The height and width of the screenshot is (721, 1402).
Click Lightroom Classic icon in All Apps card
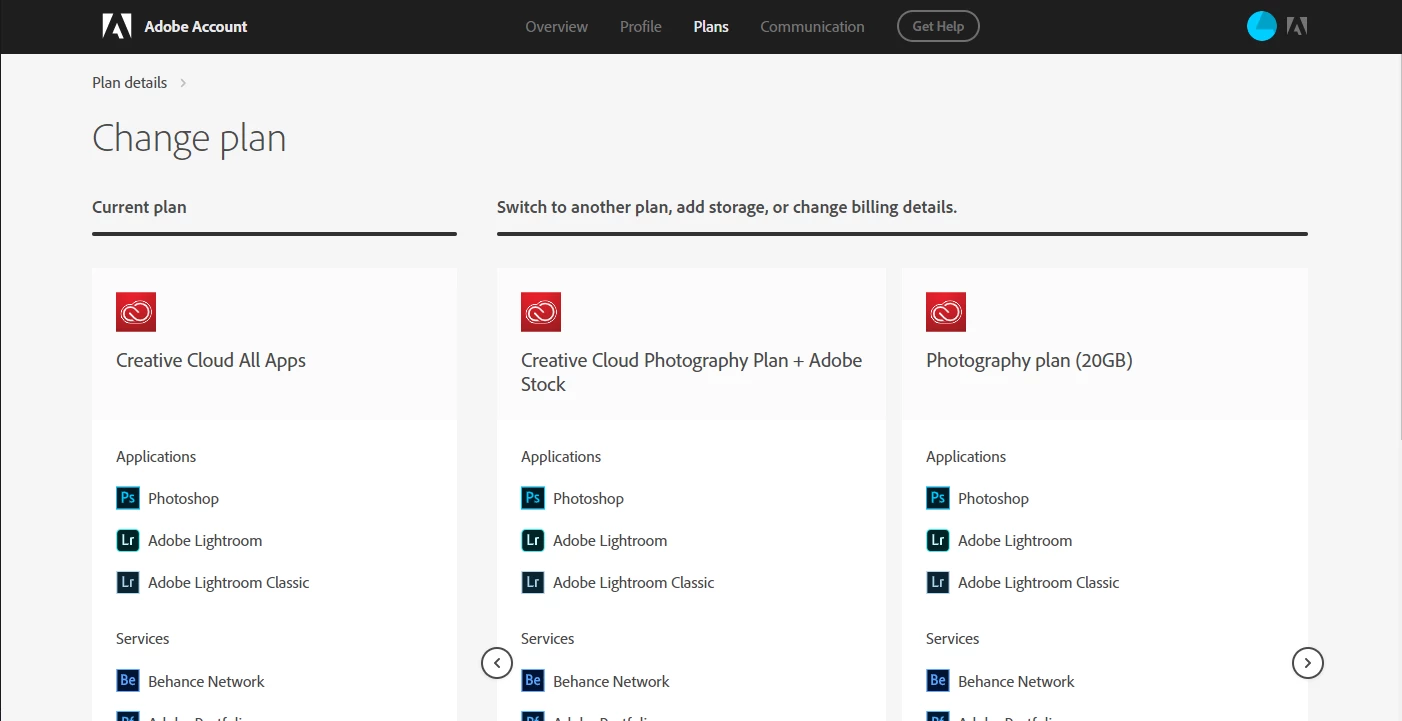[128, 582]
